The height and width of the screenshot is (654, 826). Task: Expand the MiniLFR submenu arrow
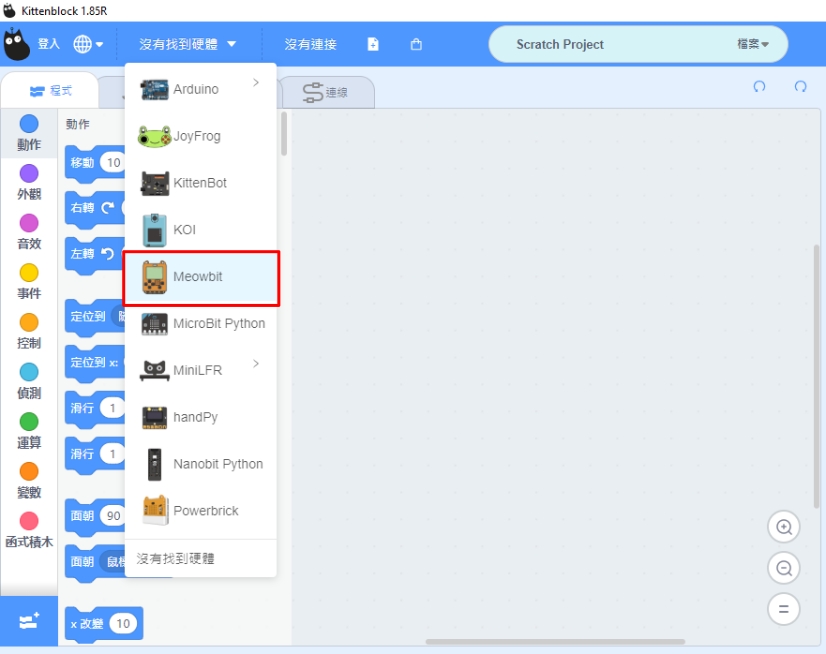pos(256,364)
